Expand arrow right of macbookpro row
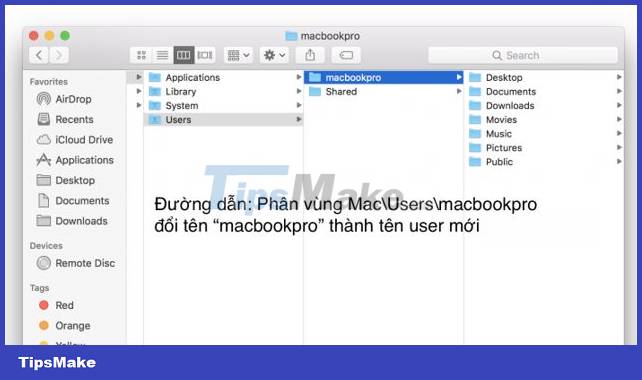The height and width of the screenshot is (380, 642). tap(459, 77)
